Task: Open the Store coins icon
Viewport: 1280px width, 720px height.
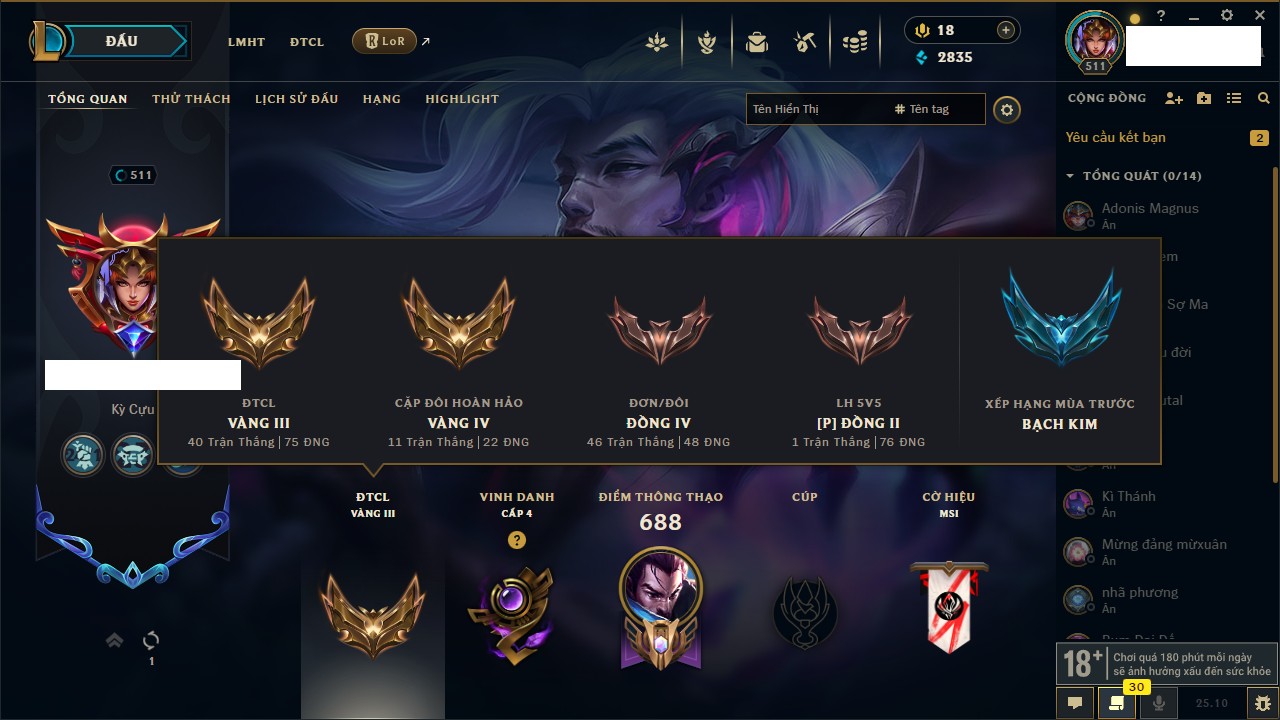Action: pos(854,42)
